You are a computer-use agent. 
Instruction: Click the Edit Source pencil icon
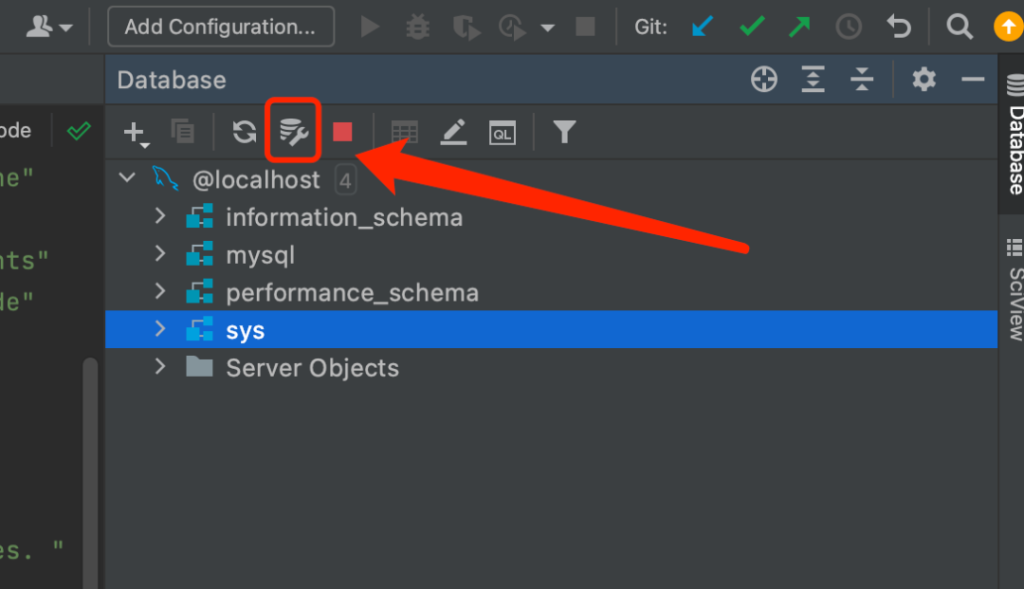point(454,132)
